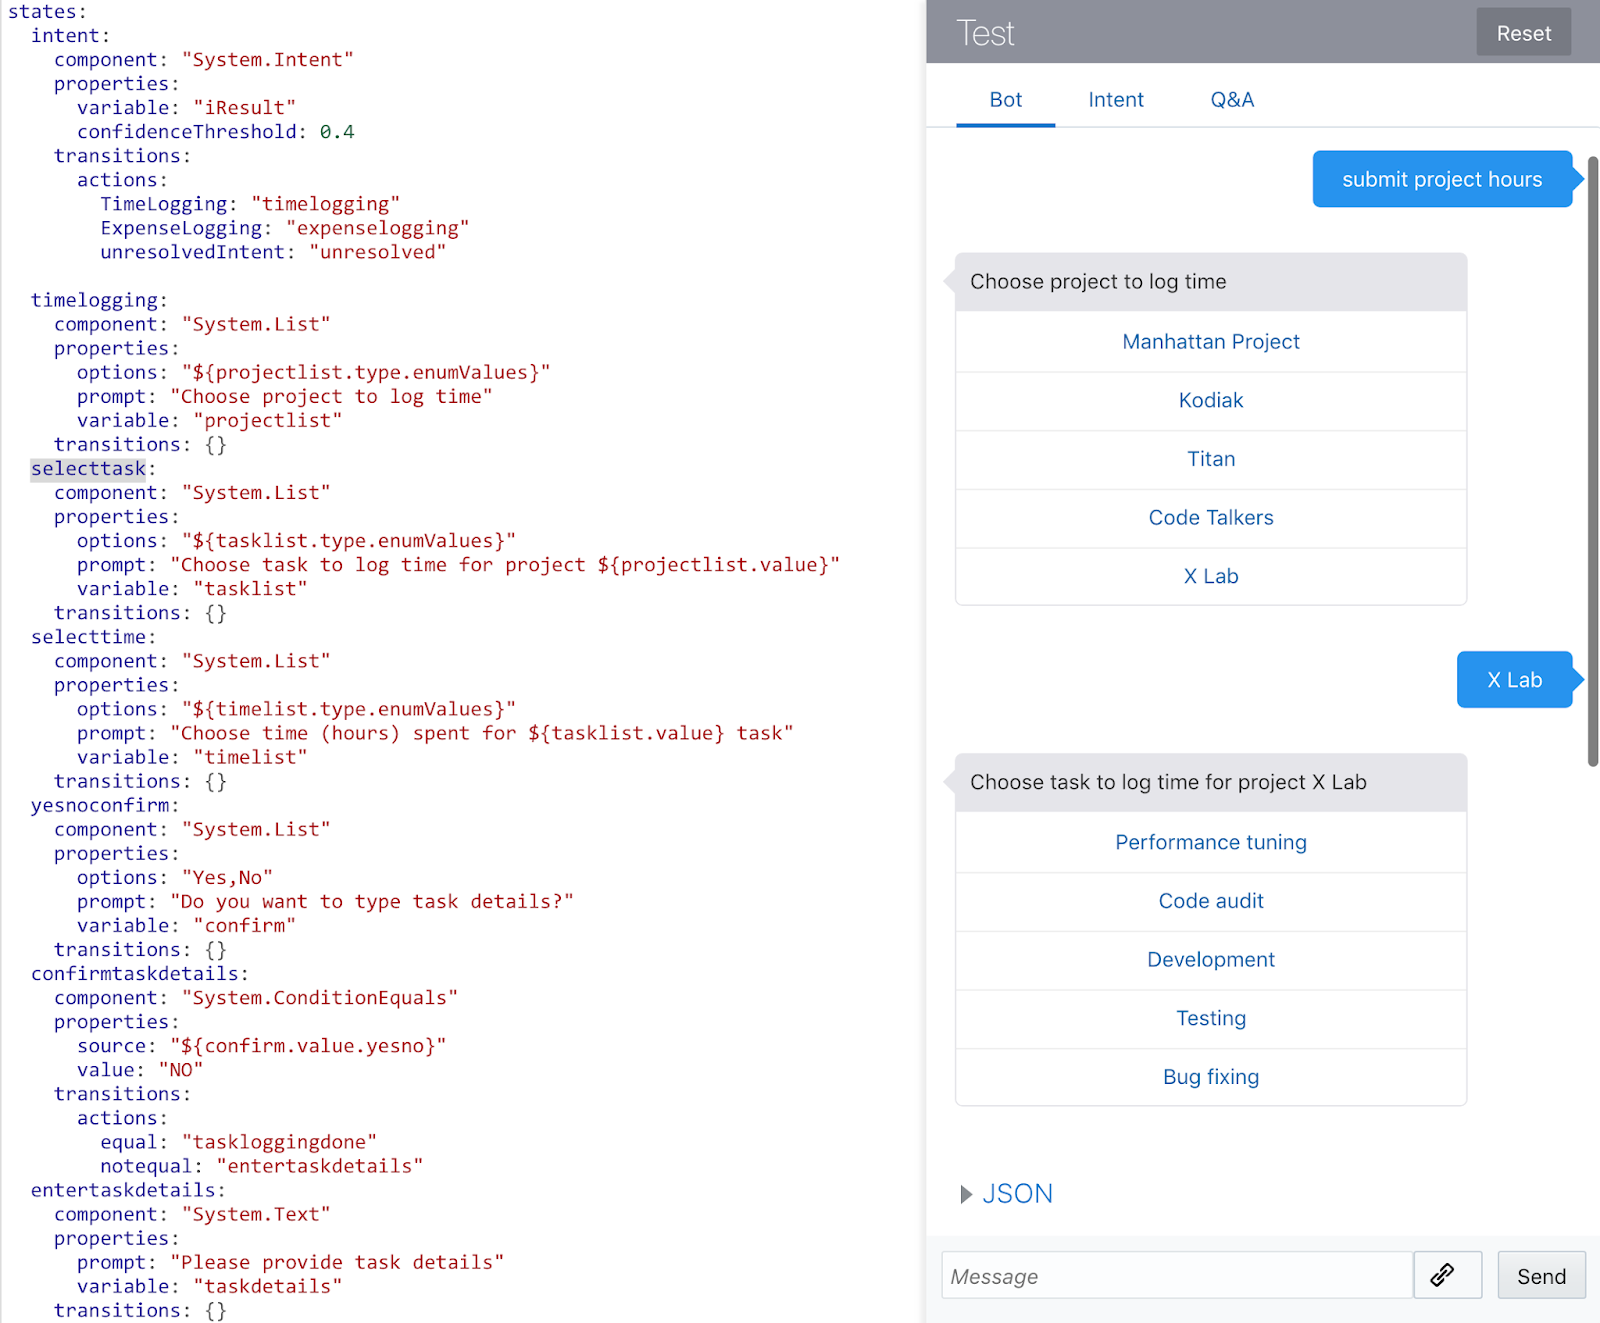1600x1323 pixels.
Task: Switch to the Intent tab
Action: click(1115, 100)
